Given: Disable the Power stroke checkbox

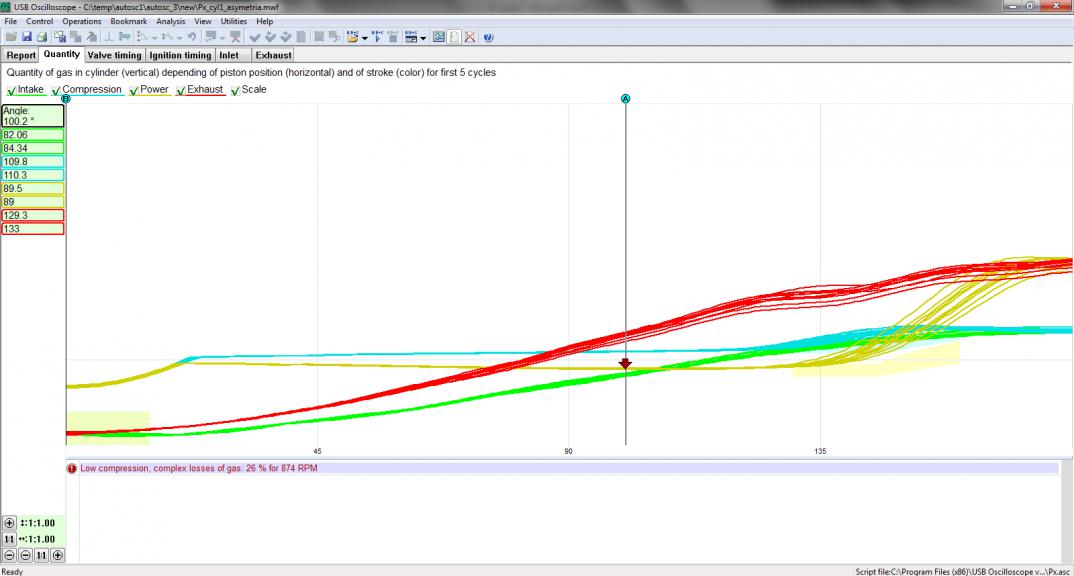Looking at the screenshot, I should (x=134, y=90).
